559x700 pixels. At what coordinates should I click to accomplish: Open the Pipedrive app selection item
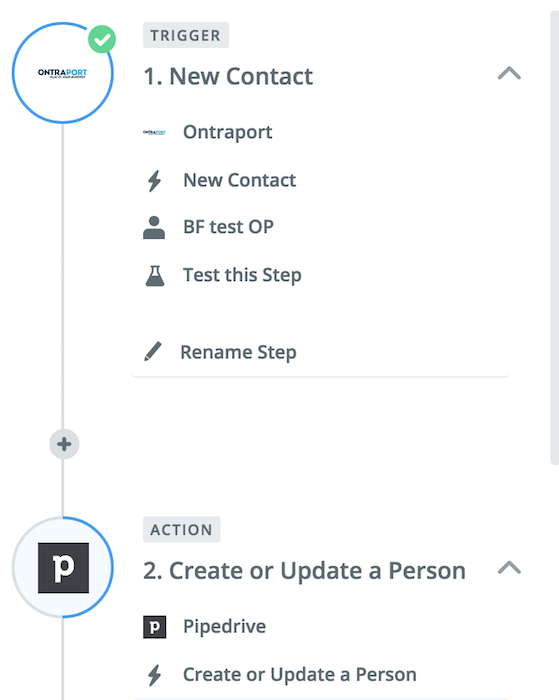click(x=321, y=626)
